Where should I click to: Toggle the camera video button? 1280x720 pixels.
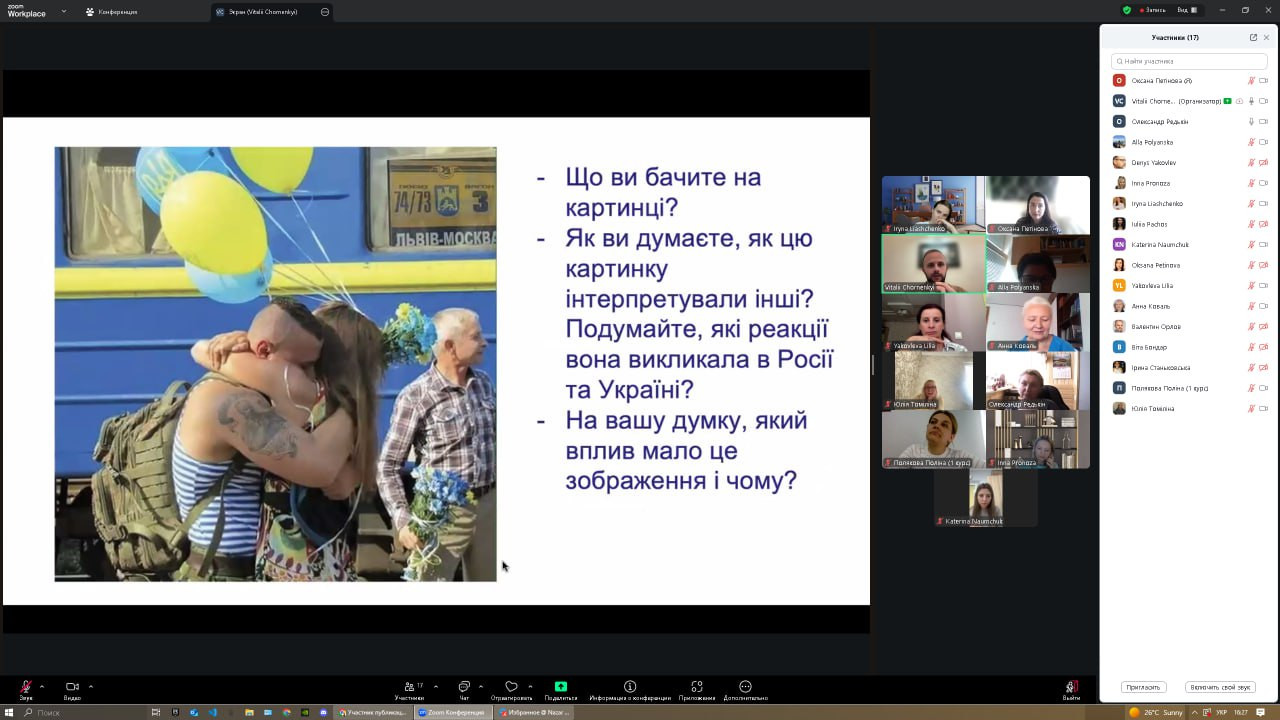pos(72,687)
